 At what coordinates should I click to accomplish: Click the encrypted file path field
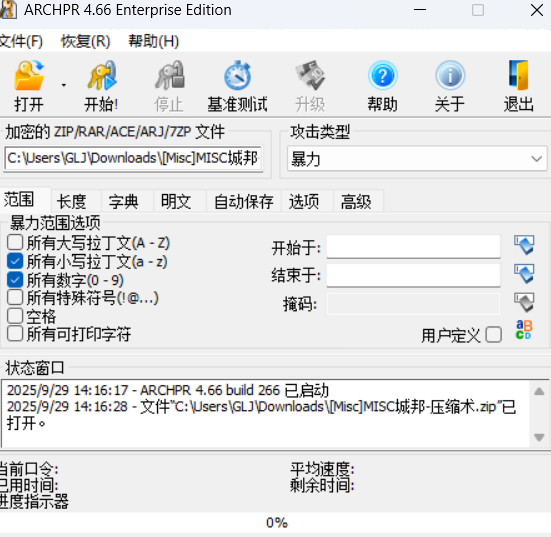(134, 158)
